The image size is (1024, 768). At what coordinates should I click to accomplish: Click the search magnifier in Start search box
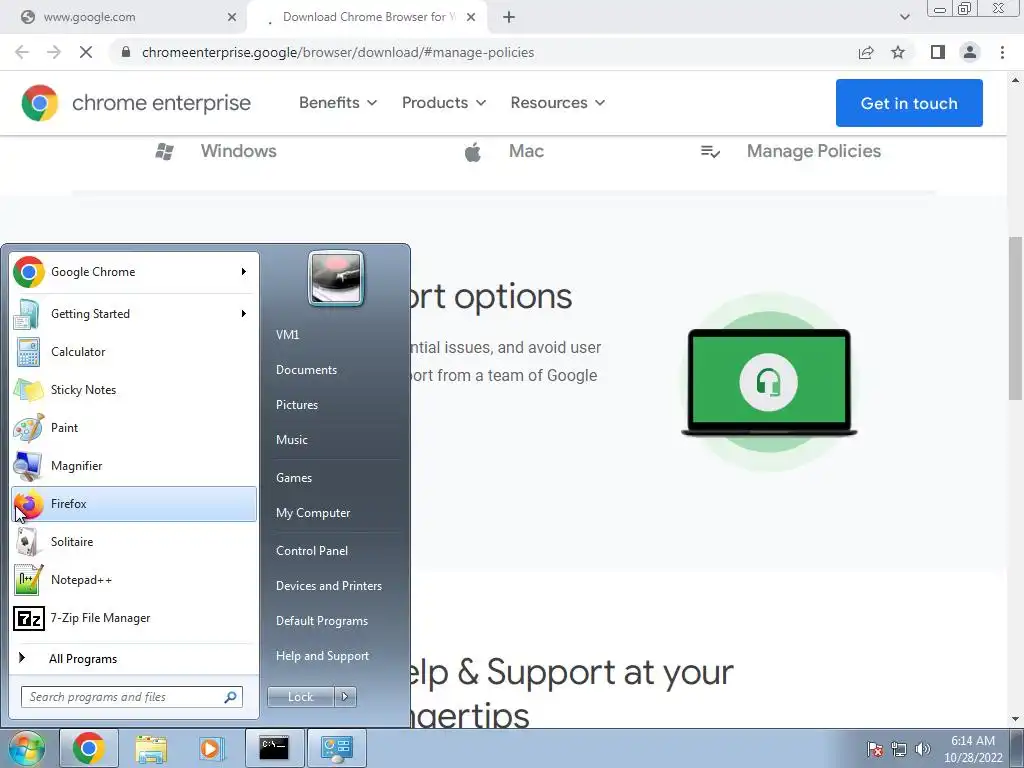click(231, 697)
